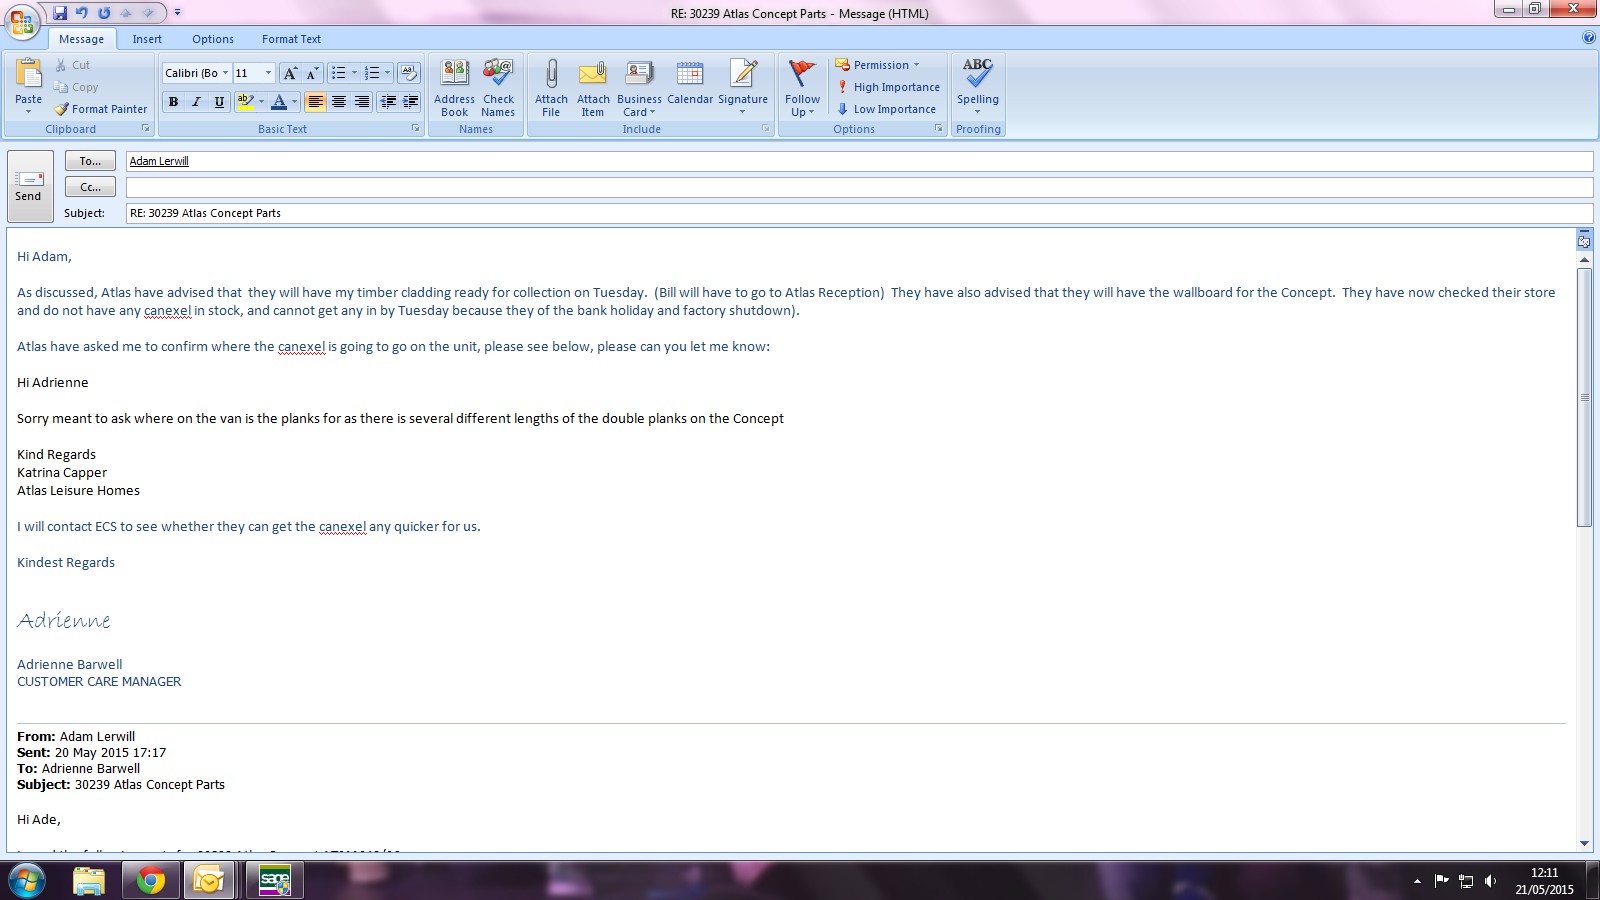Attach an Outlook item
The width and height of the screenshot is (1600, 900).
point(593,88)
